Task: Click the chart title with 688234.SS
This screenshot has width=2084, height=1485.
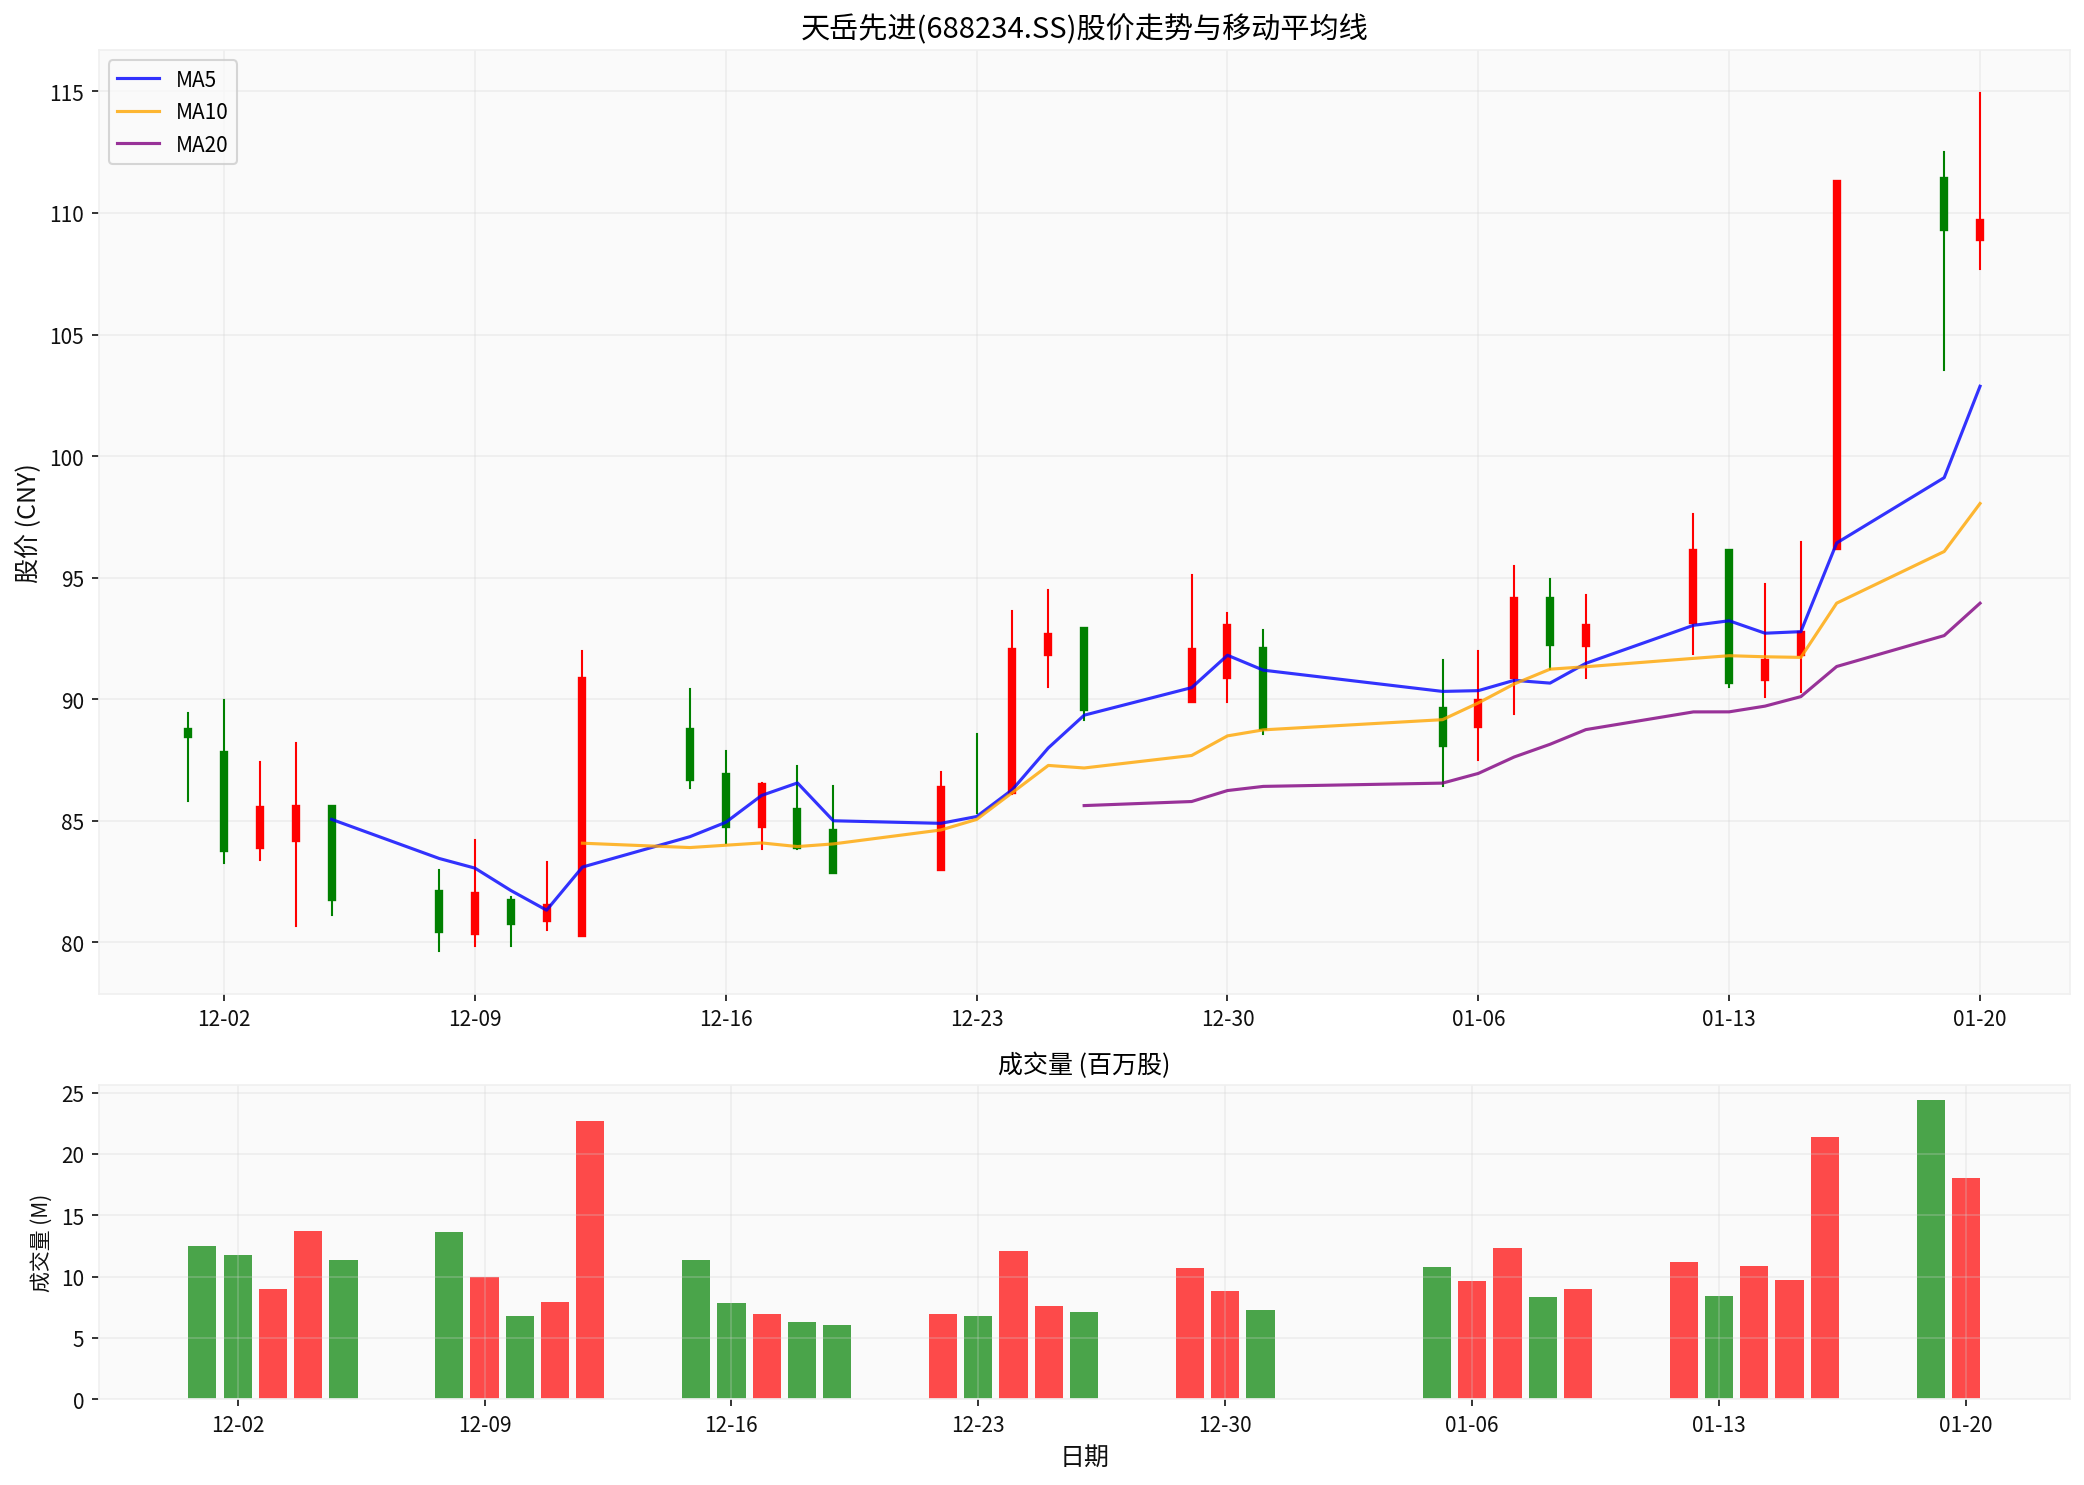Action: pos(1083,27)
